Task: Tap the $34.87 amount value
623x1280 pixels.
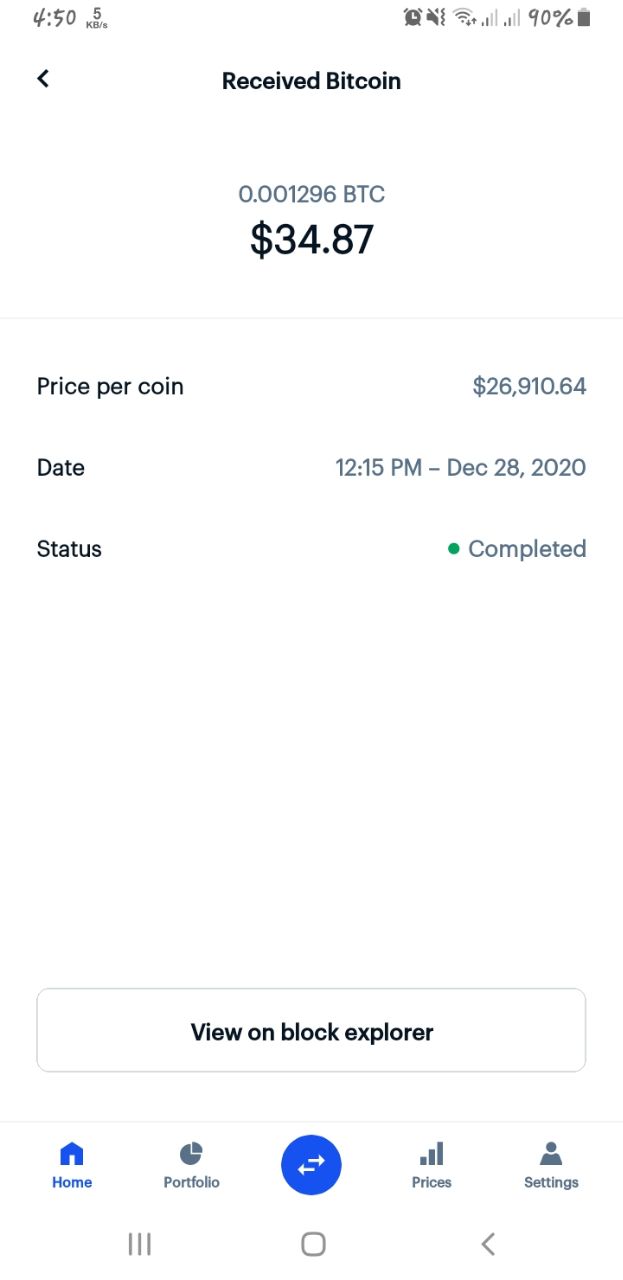Action: (x=311, y=239)
